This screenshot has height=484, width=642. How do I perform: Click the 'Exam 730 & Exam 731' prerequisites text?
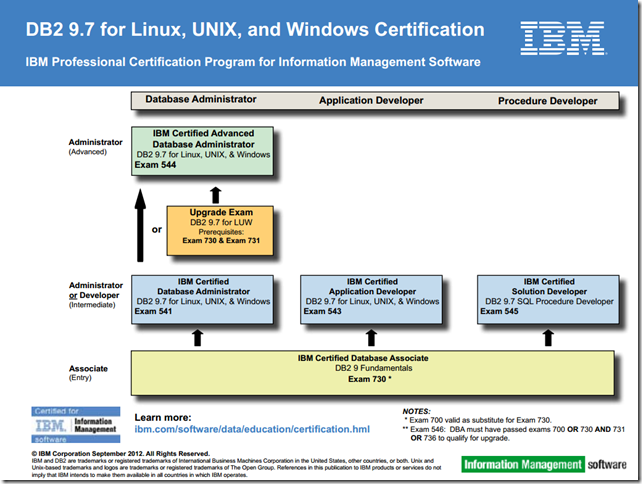(x=221, y=241)
